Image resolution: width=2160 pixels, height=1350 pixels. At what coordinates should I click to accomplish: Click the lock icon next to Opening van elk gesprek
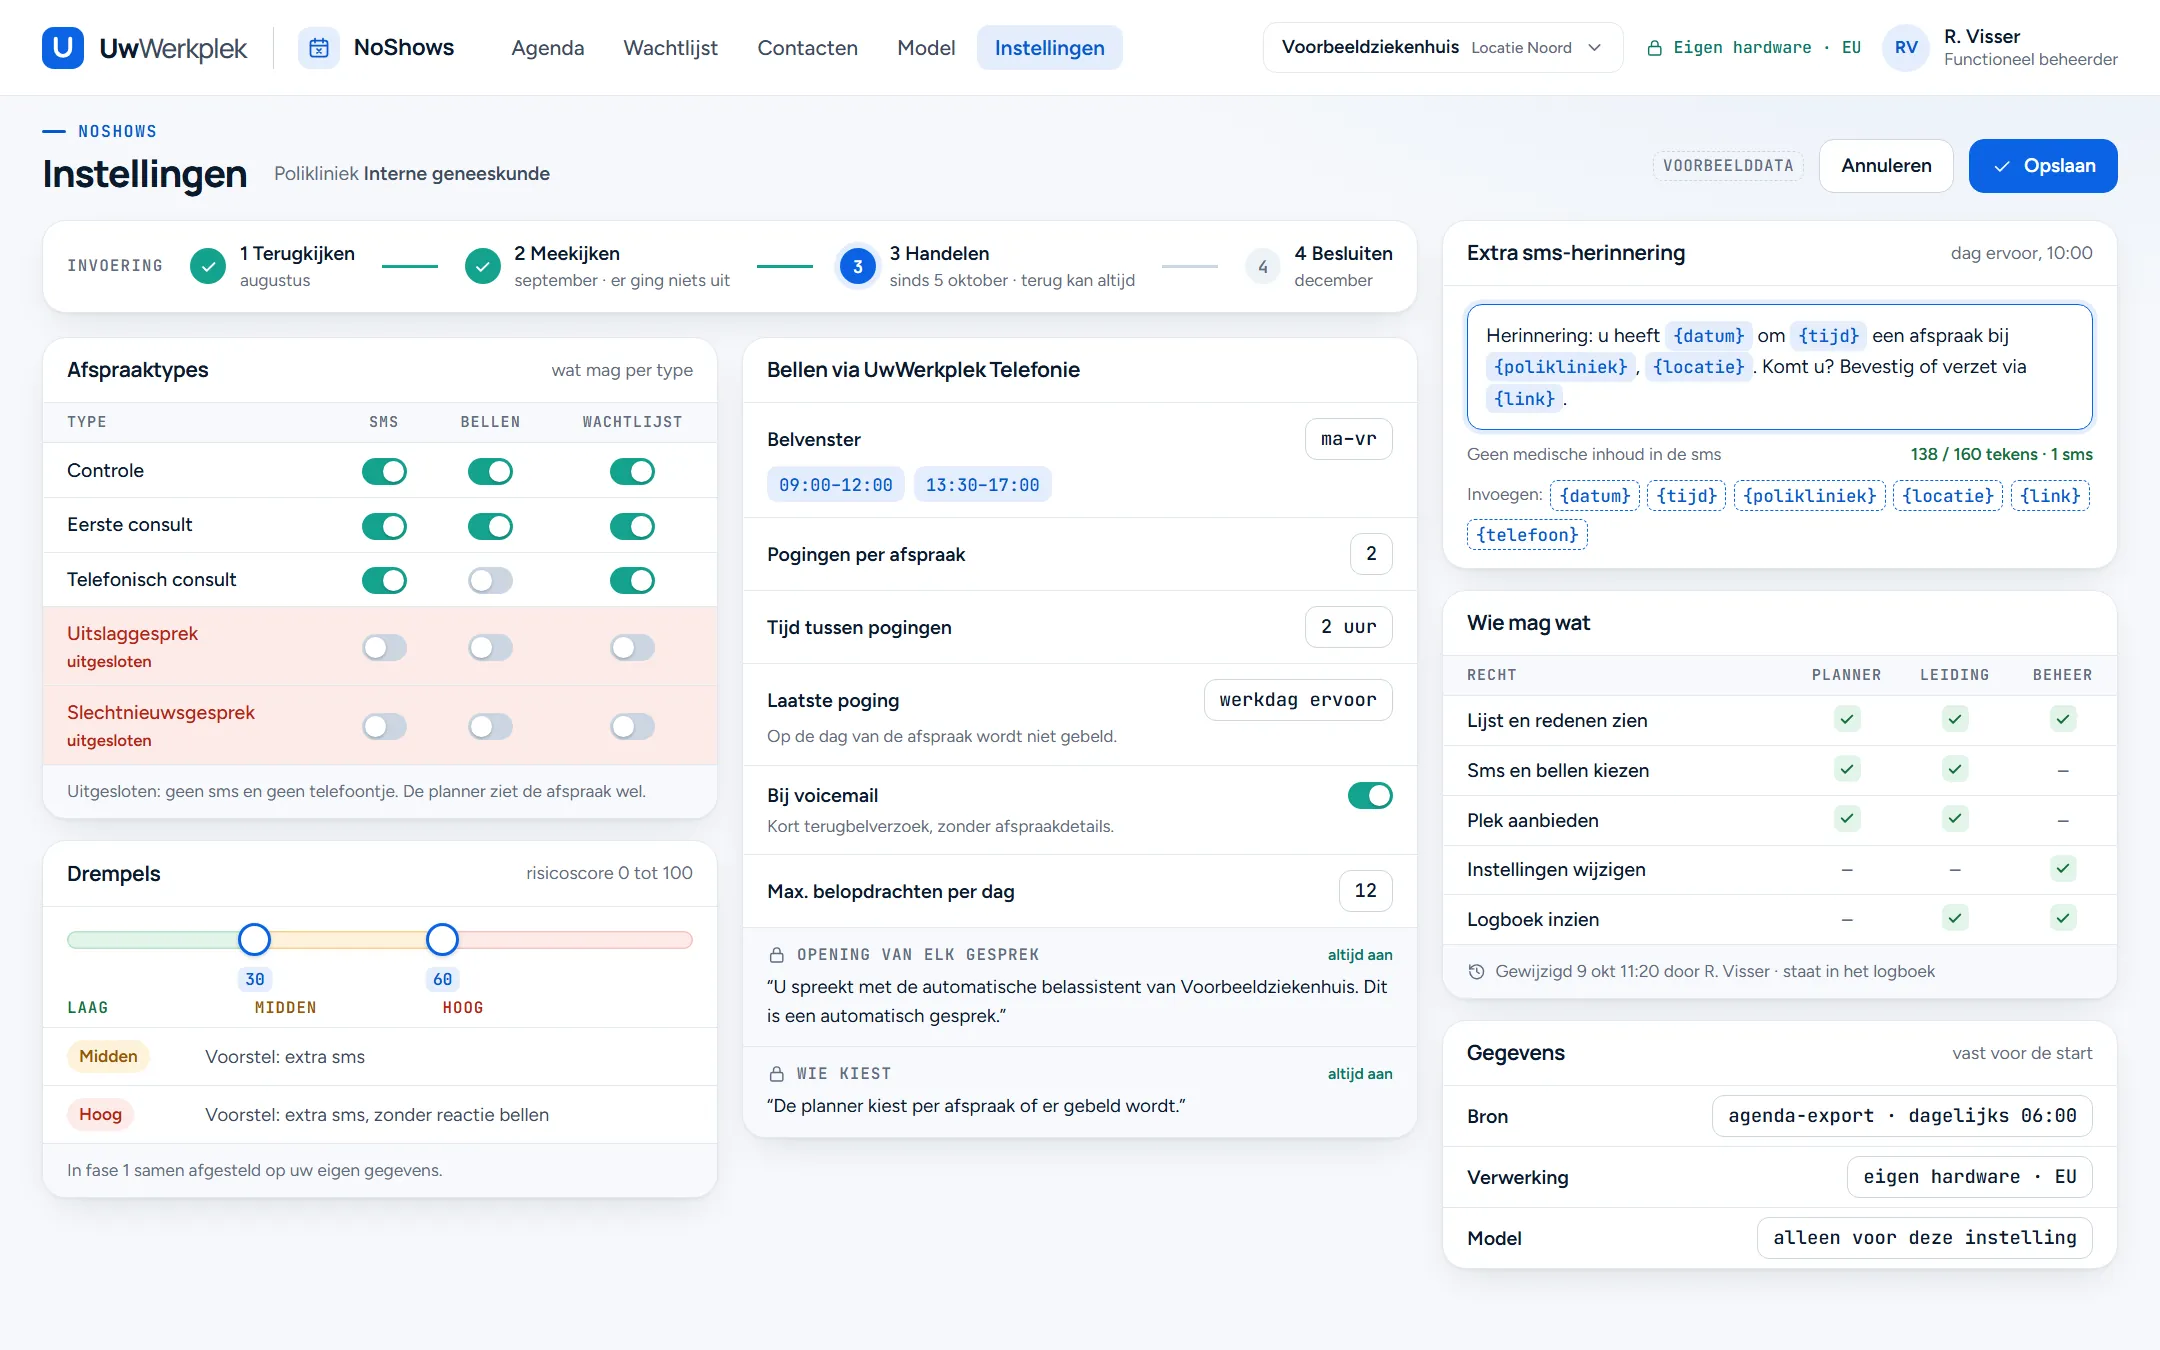point(776,955)
